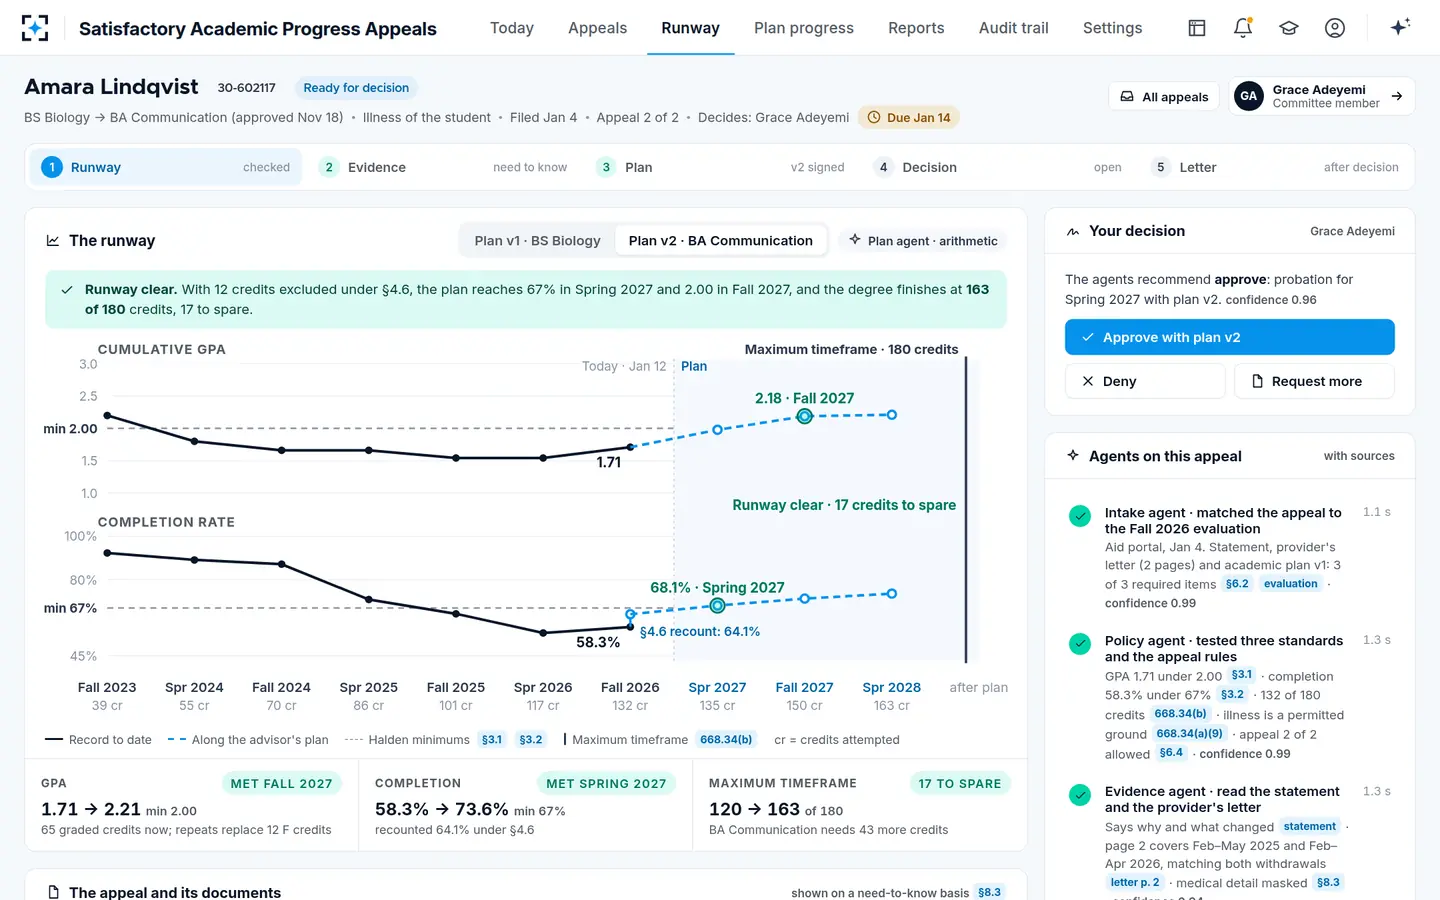Click the green check in the Runway clear banner
The height and width of the screenshot is (900, 1440).
[67, 290]
